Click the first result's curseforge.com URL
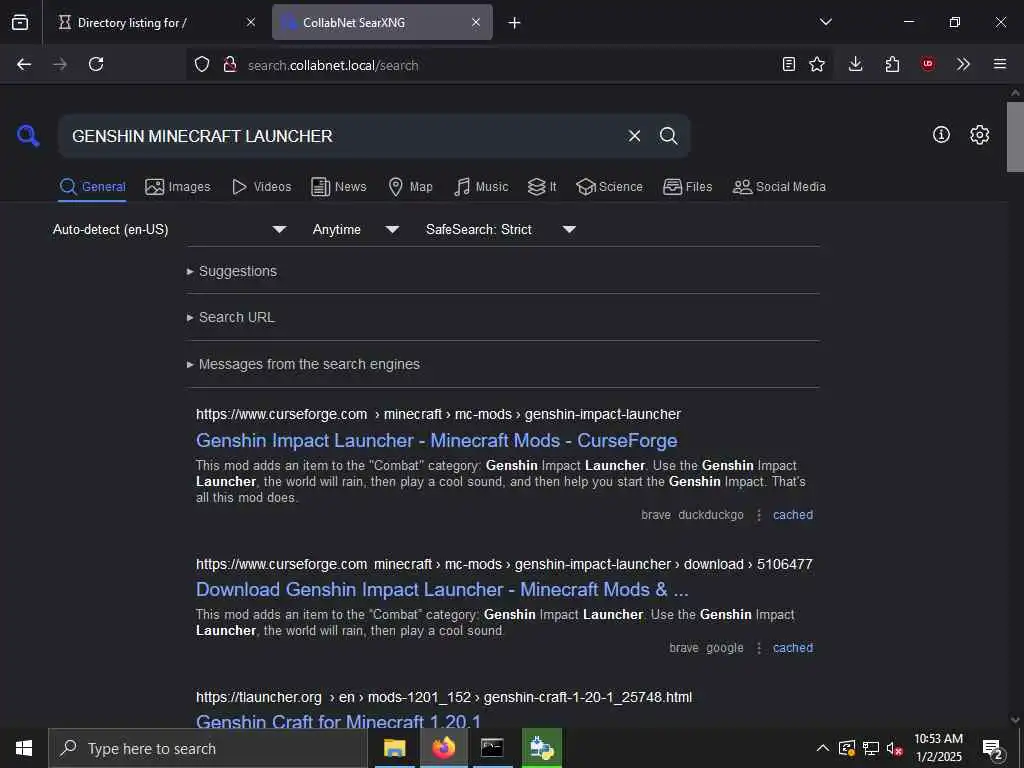 (x=438, y=414)
